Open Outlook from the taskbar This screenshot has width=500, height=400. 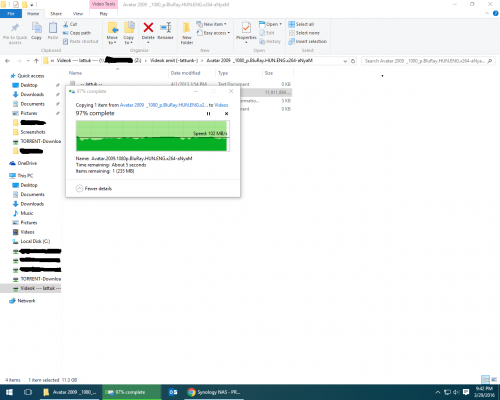click(x=173, y=392)
